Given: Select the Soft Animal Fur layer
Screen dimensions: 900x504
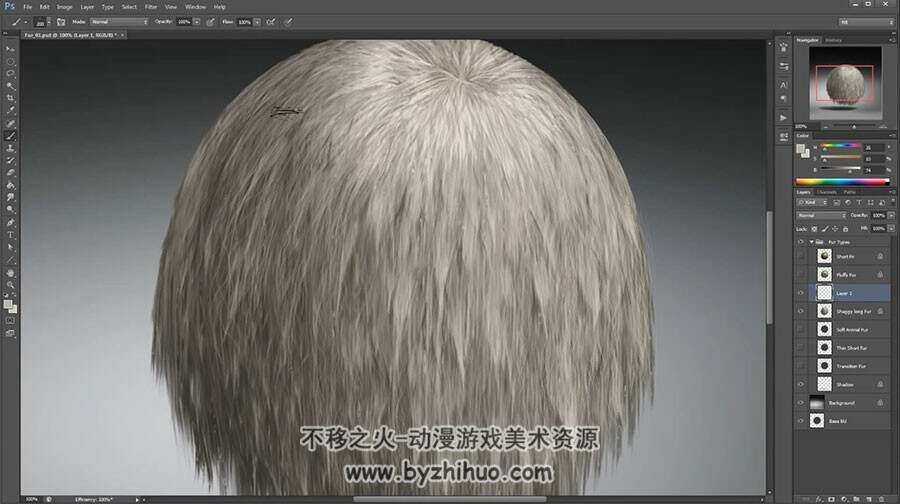Looking at the screenshot, I should pos(851,329).
